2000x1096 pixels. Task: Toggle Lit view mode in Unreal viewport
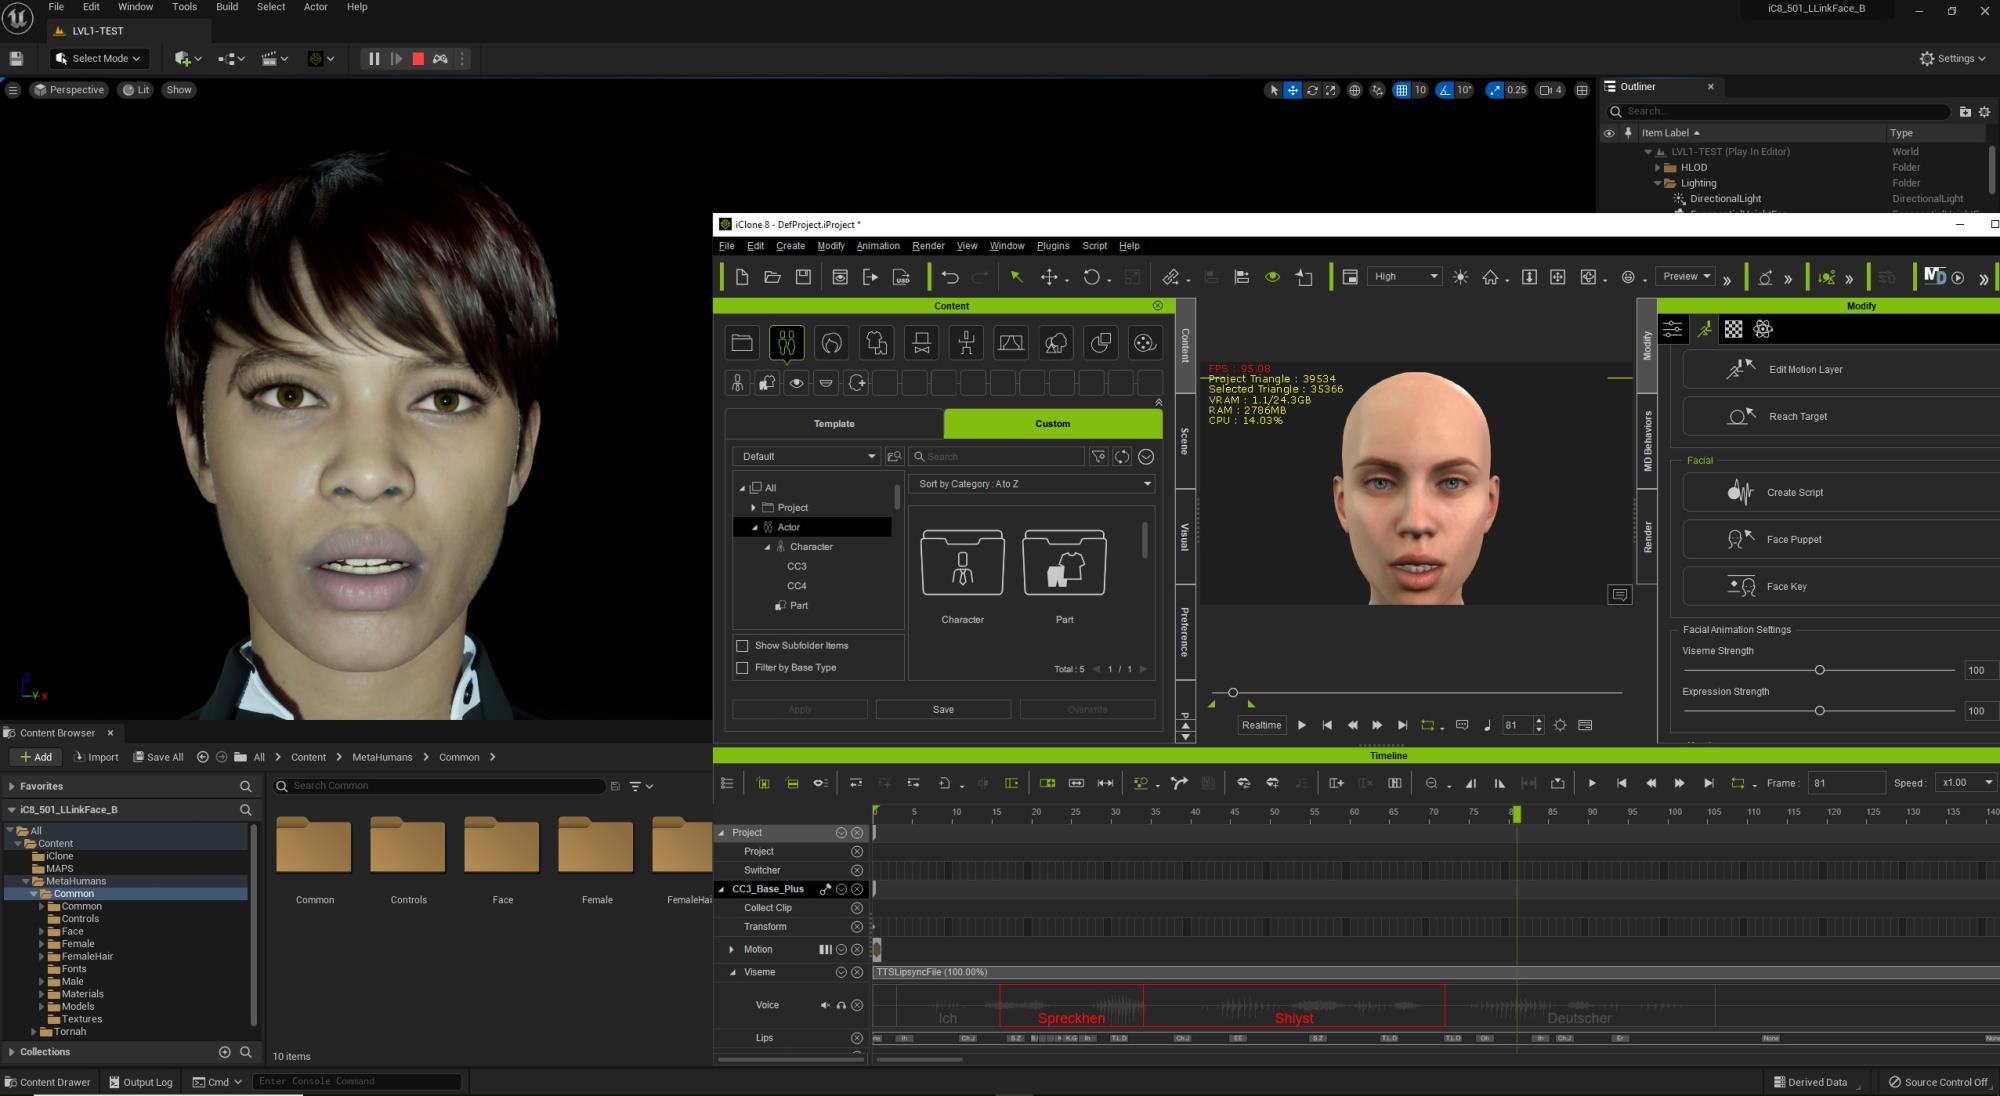(136, 90)
